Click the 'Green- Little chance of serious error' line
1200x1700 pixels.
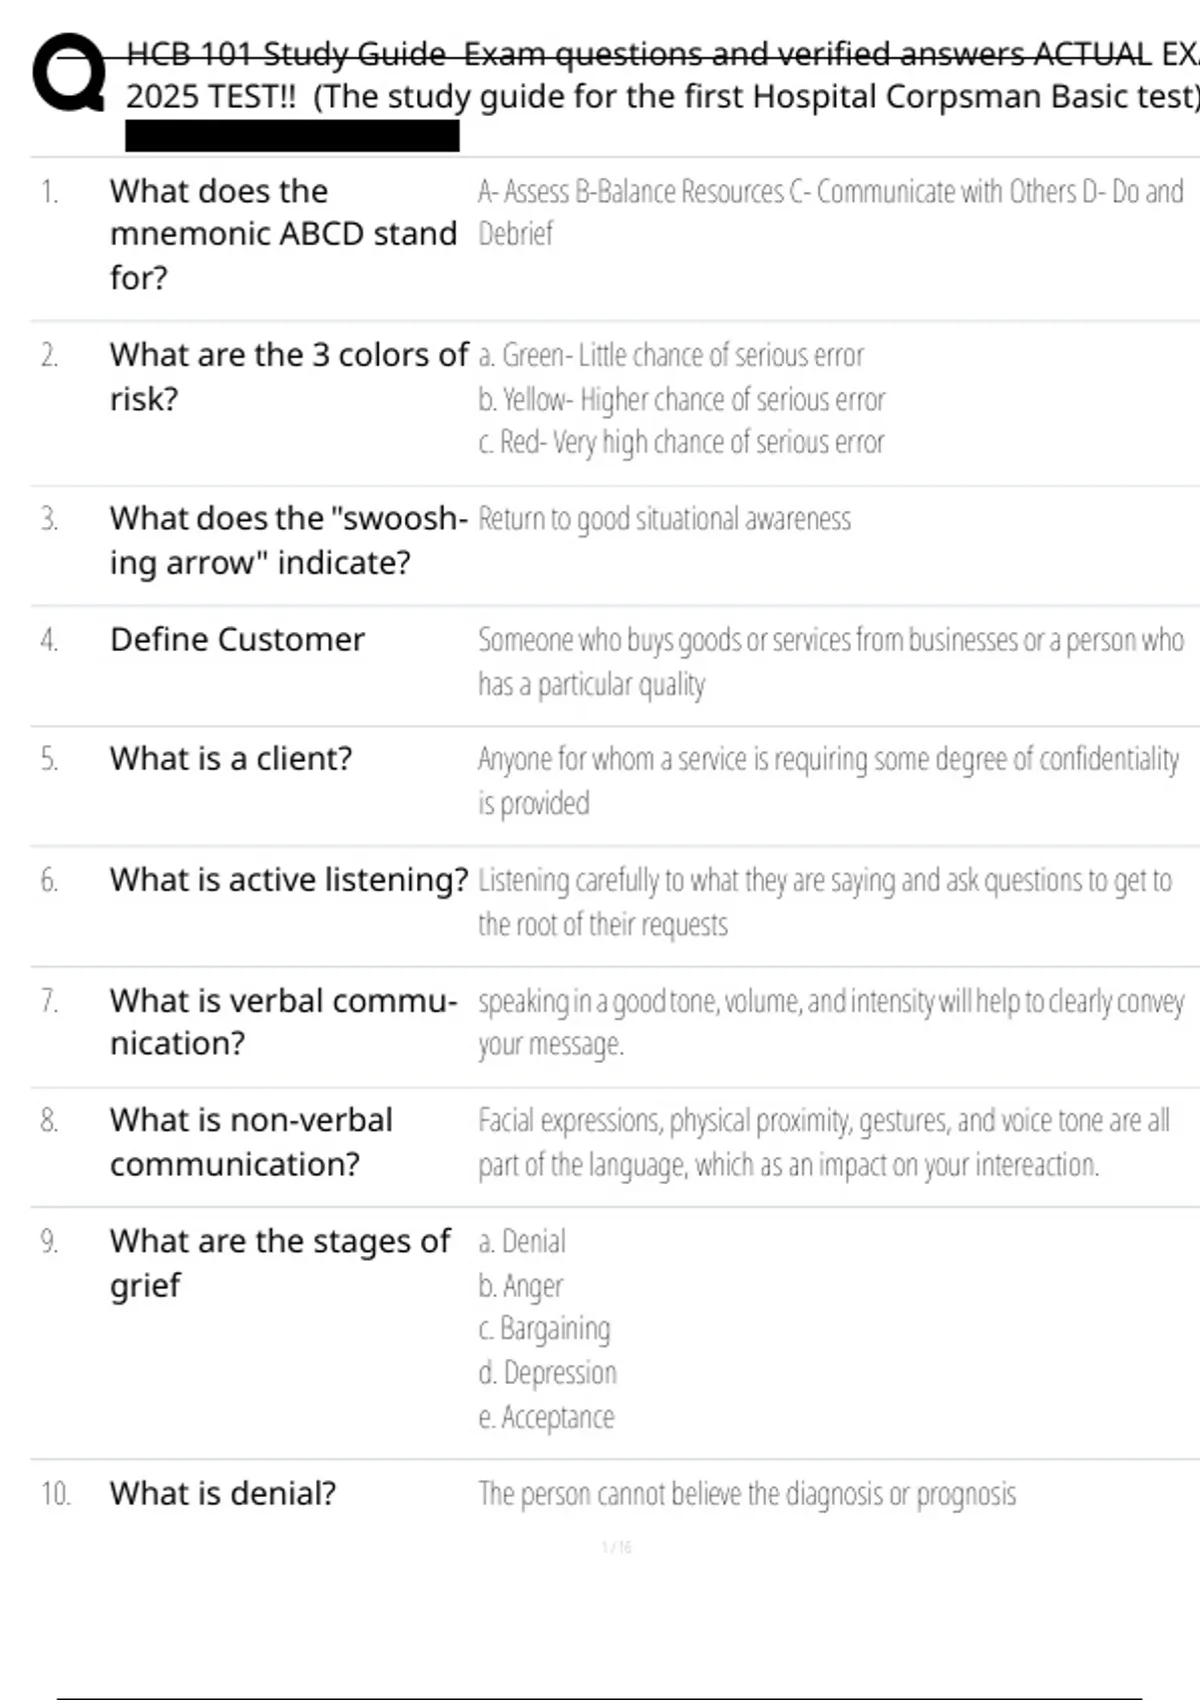[x=670, y=355]
